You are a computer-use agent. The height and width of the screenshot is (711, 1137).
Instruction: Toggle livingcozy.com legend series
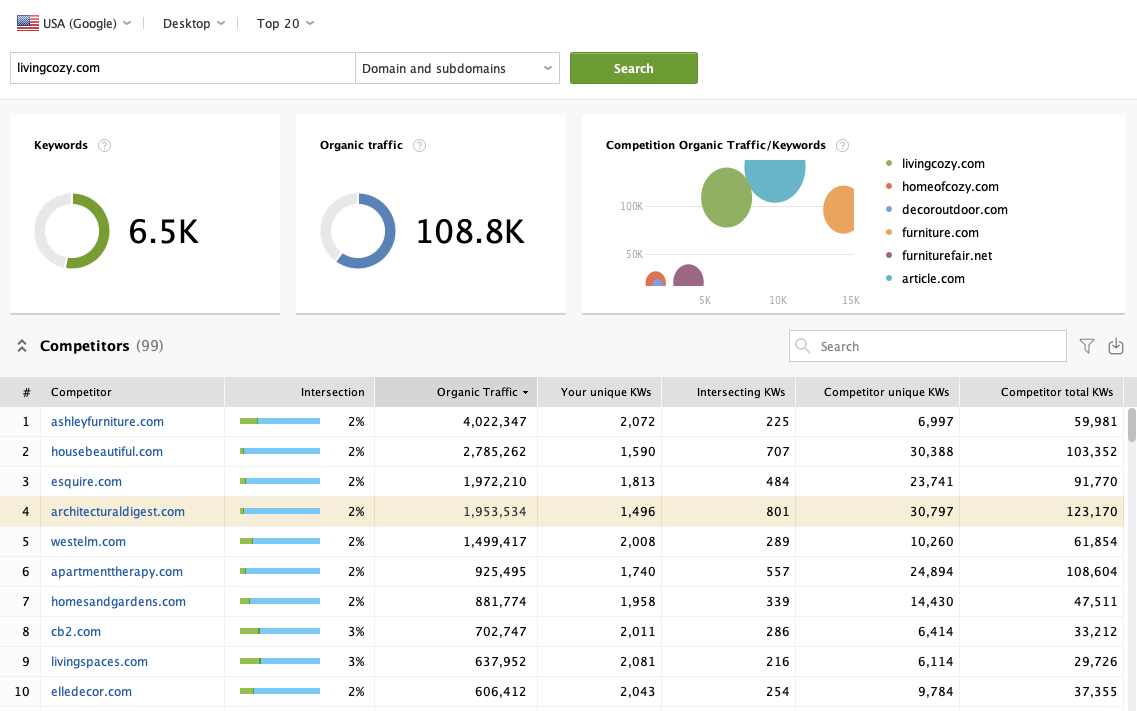tap(942, 164)
